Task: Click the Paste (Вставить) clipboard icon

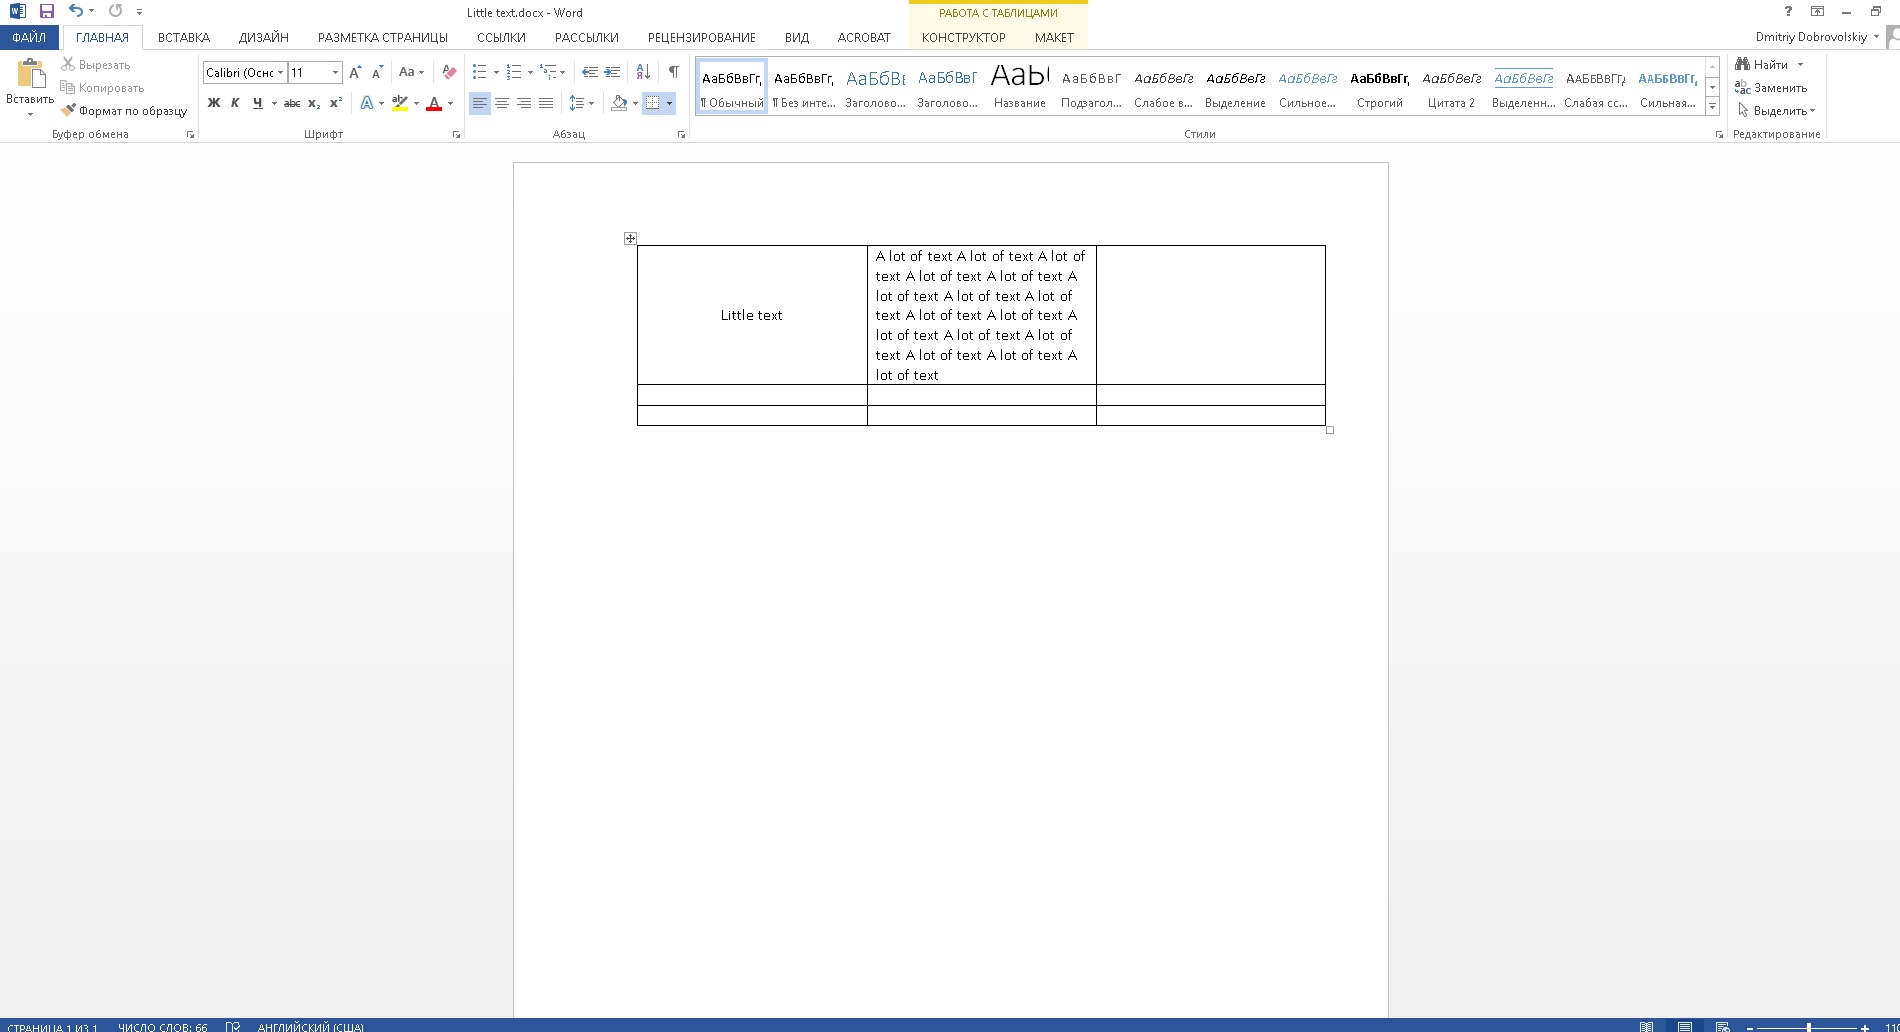Action: (30, 75)
